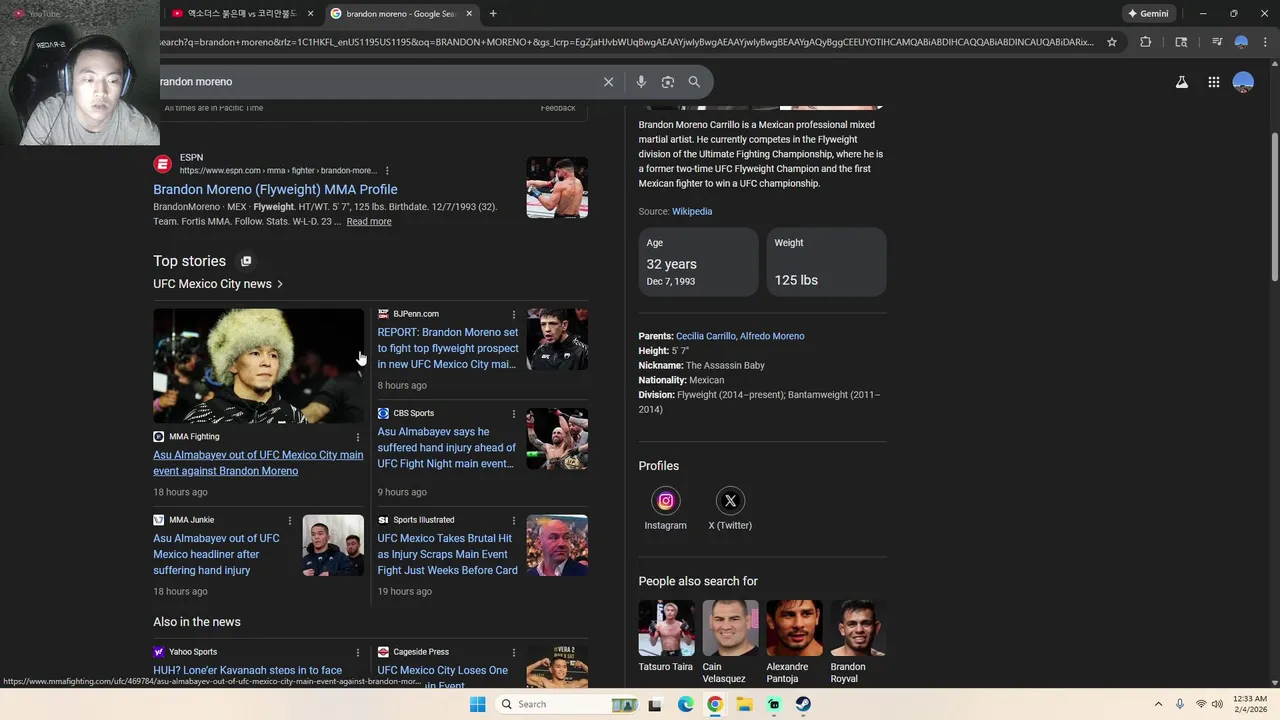Open Gemini in Chrome button
Viewport: 1280px width, 720px height.
pyautogui.click(x=1148, y=14)
